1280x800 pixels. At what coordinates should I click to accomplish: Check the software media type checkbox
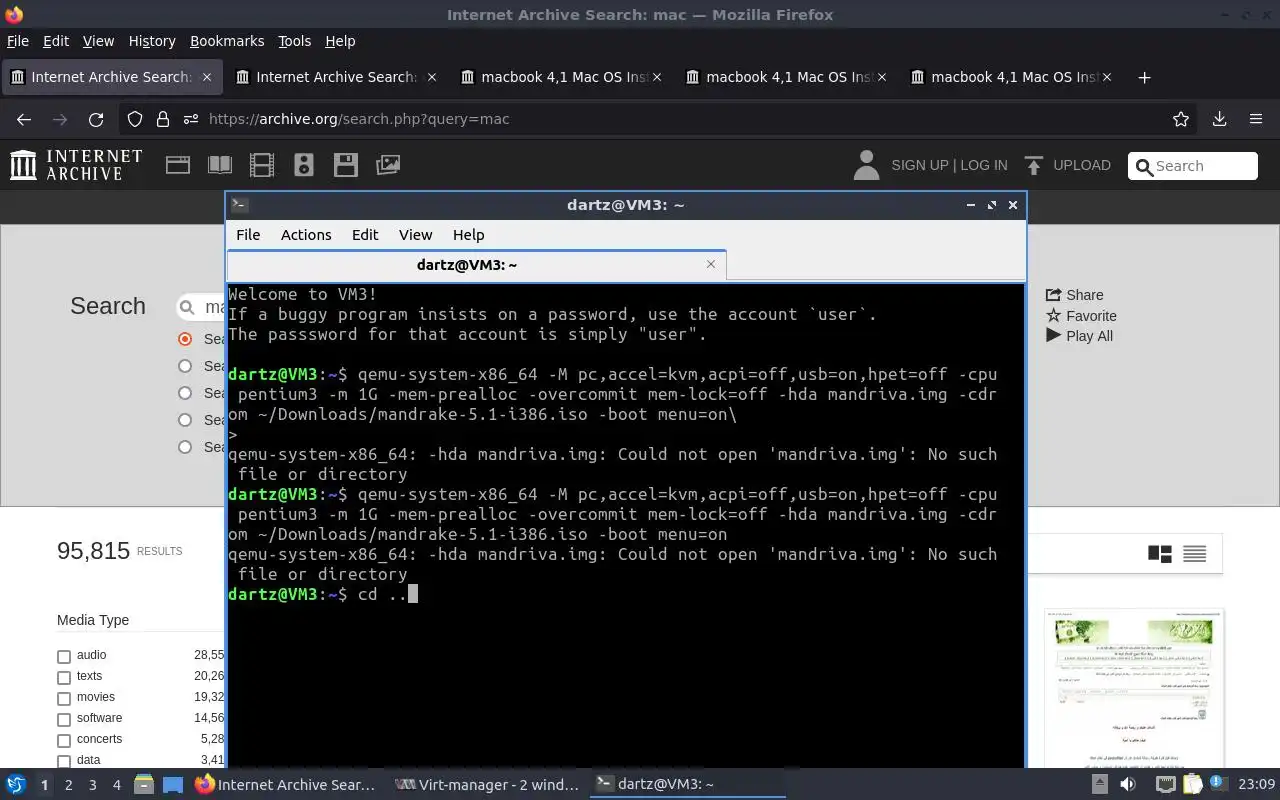click(64, 719)
